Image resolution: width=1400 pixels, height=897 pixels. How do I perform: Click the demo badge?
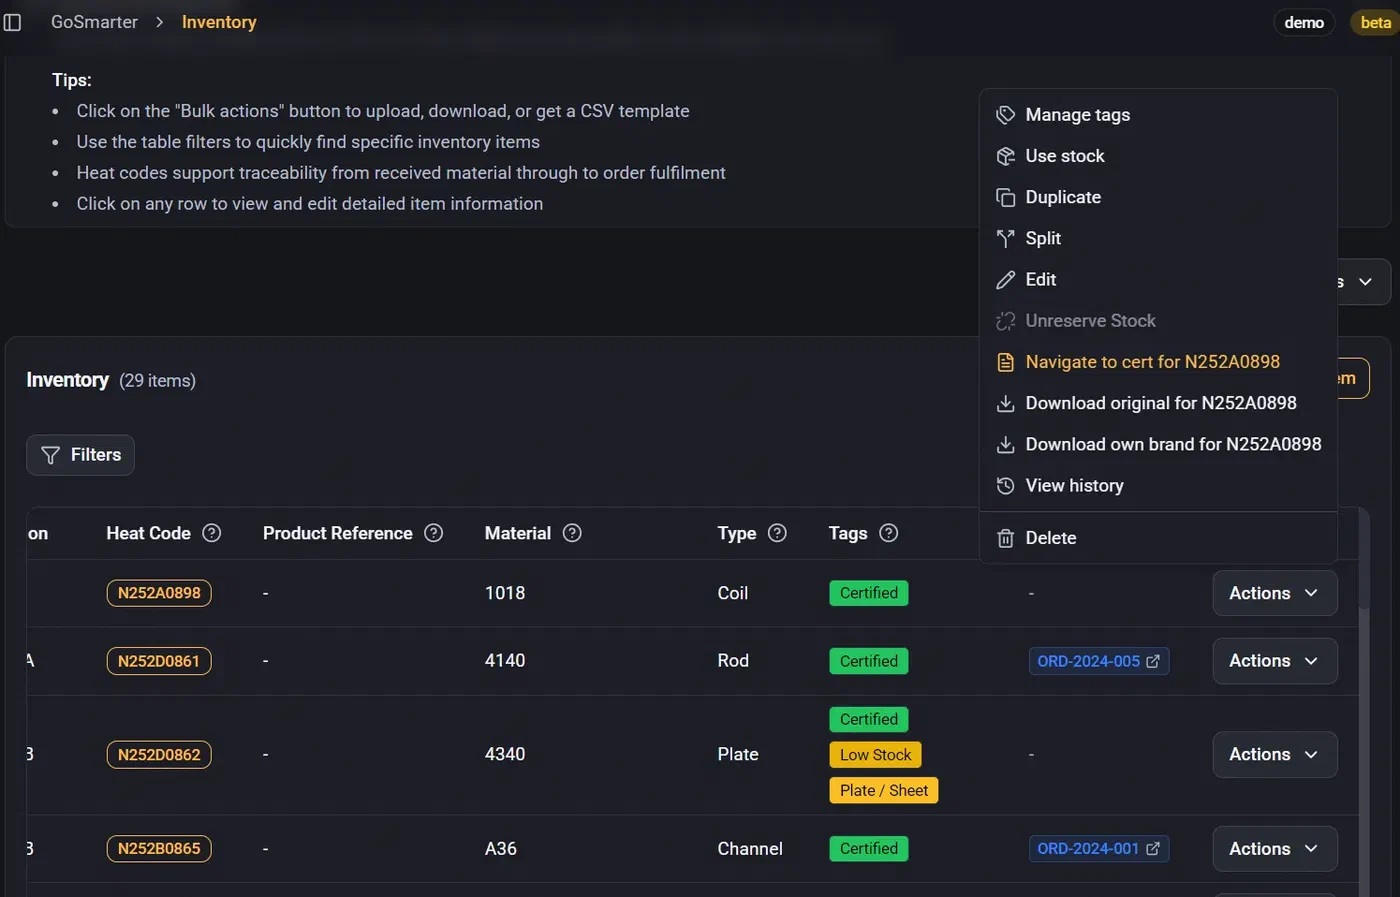click(x=1304, y=22)
